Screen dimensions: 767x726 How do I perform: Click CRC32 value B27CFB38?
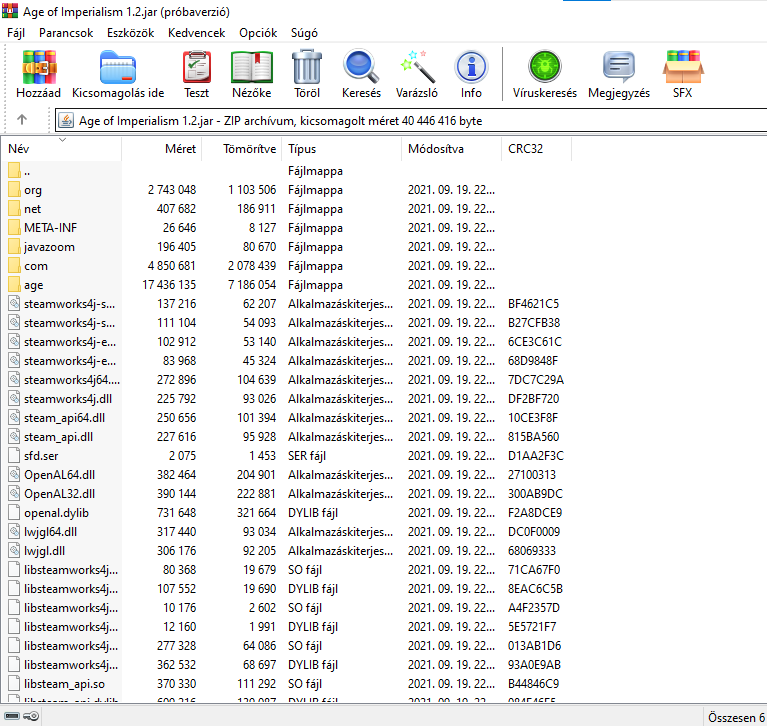click(534, 323)
